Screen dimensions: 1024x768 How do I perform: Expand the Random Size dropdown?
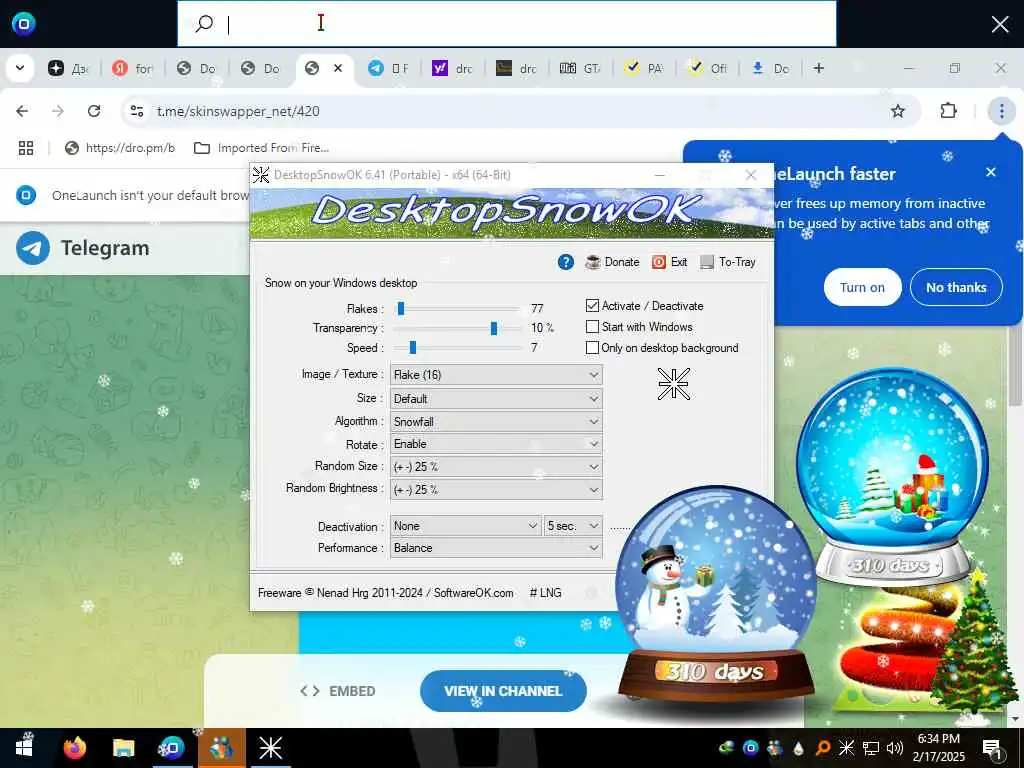[x=496, y=466]
